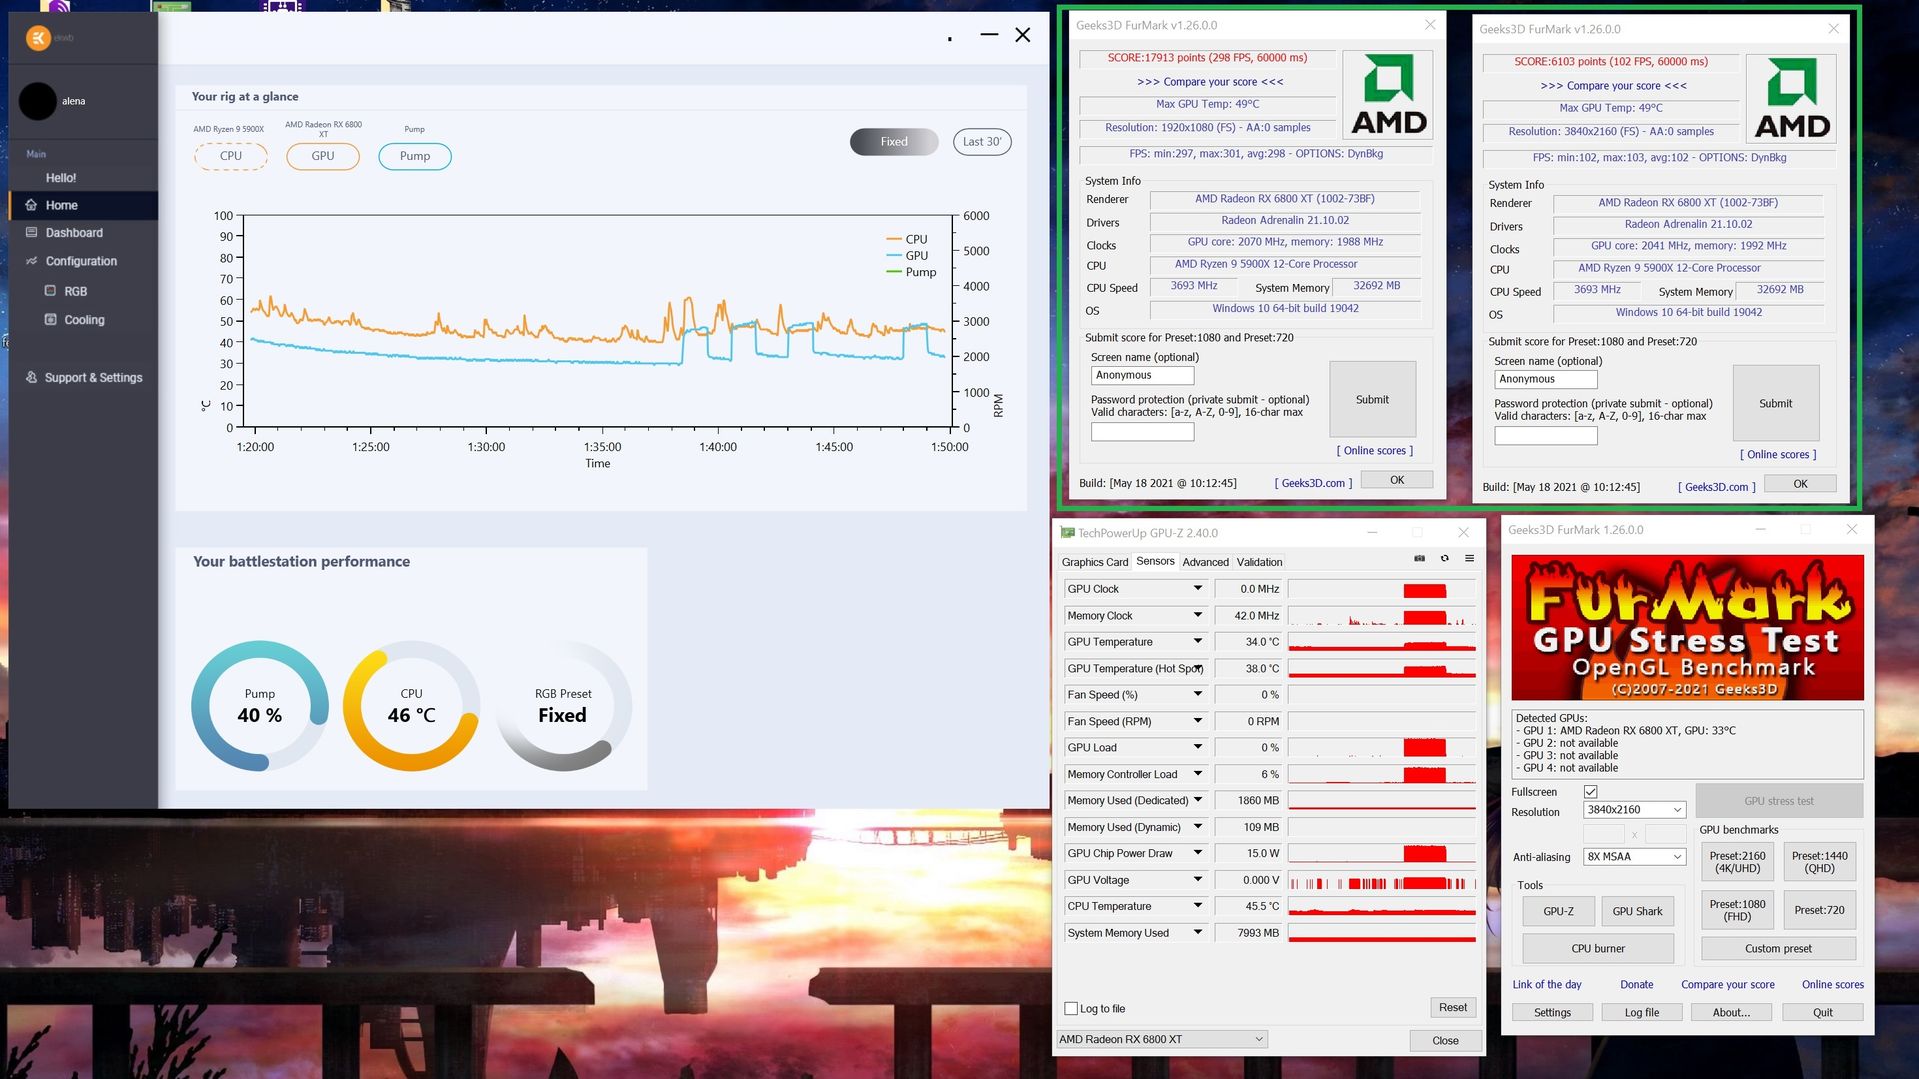The height and width of the screenshot is (1079, 1919).
Task: Click the Home icon in the sidebar
Action: (32, 205)
